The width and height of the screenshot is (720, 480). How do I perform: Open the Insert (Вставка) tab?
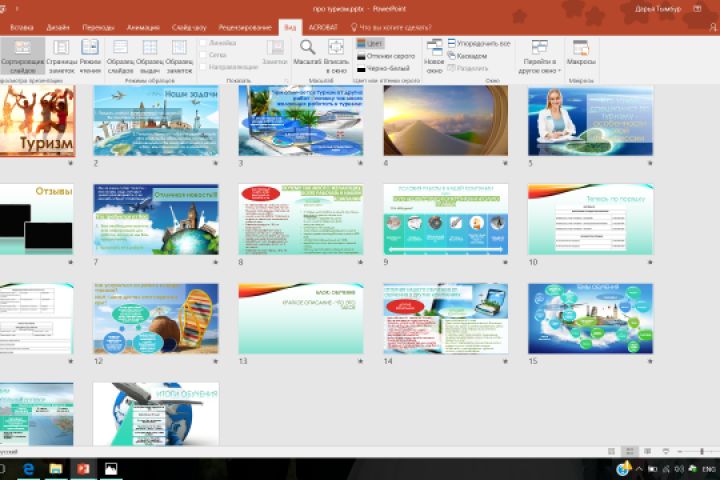click(22, 28)
